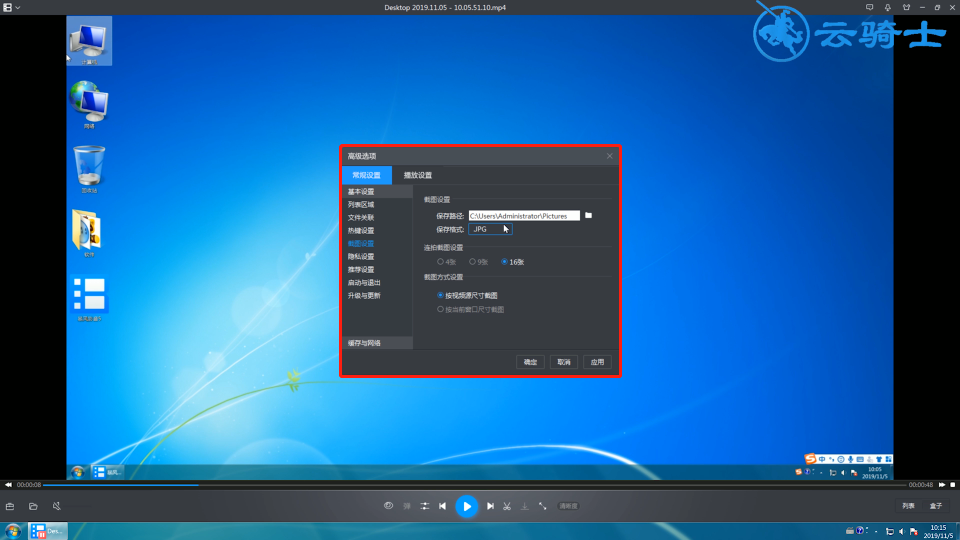
Task: Click the download arrow icon
Action: coord(525,506)
